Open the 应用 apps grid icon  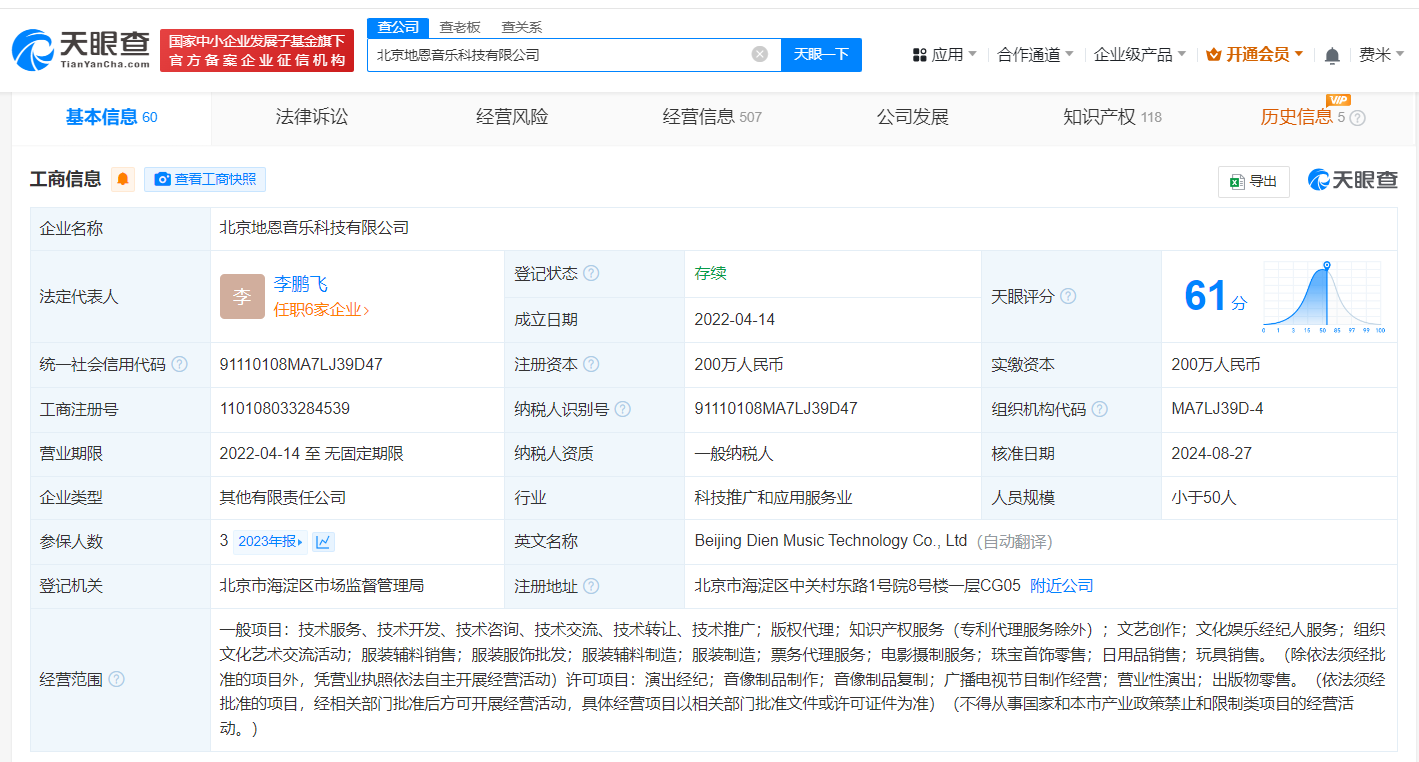(x=918, y=54)
